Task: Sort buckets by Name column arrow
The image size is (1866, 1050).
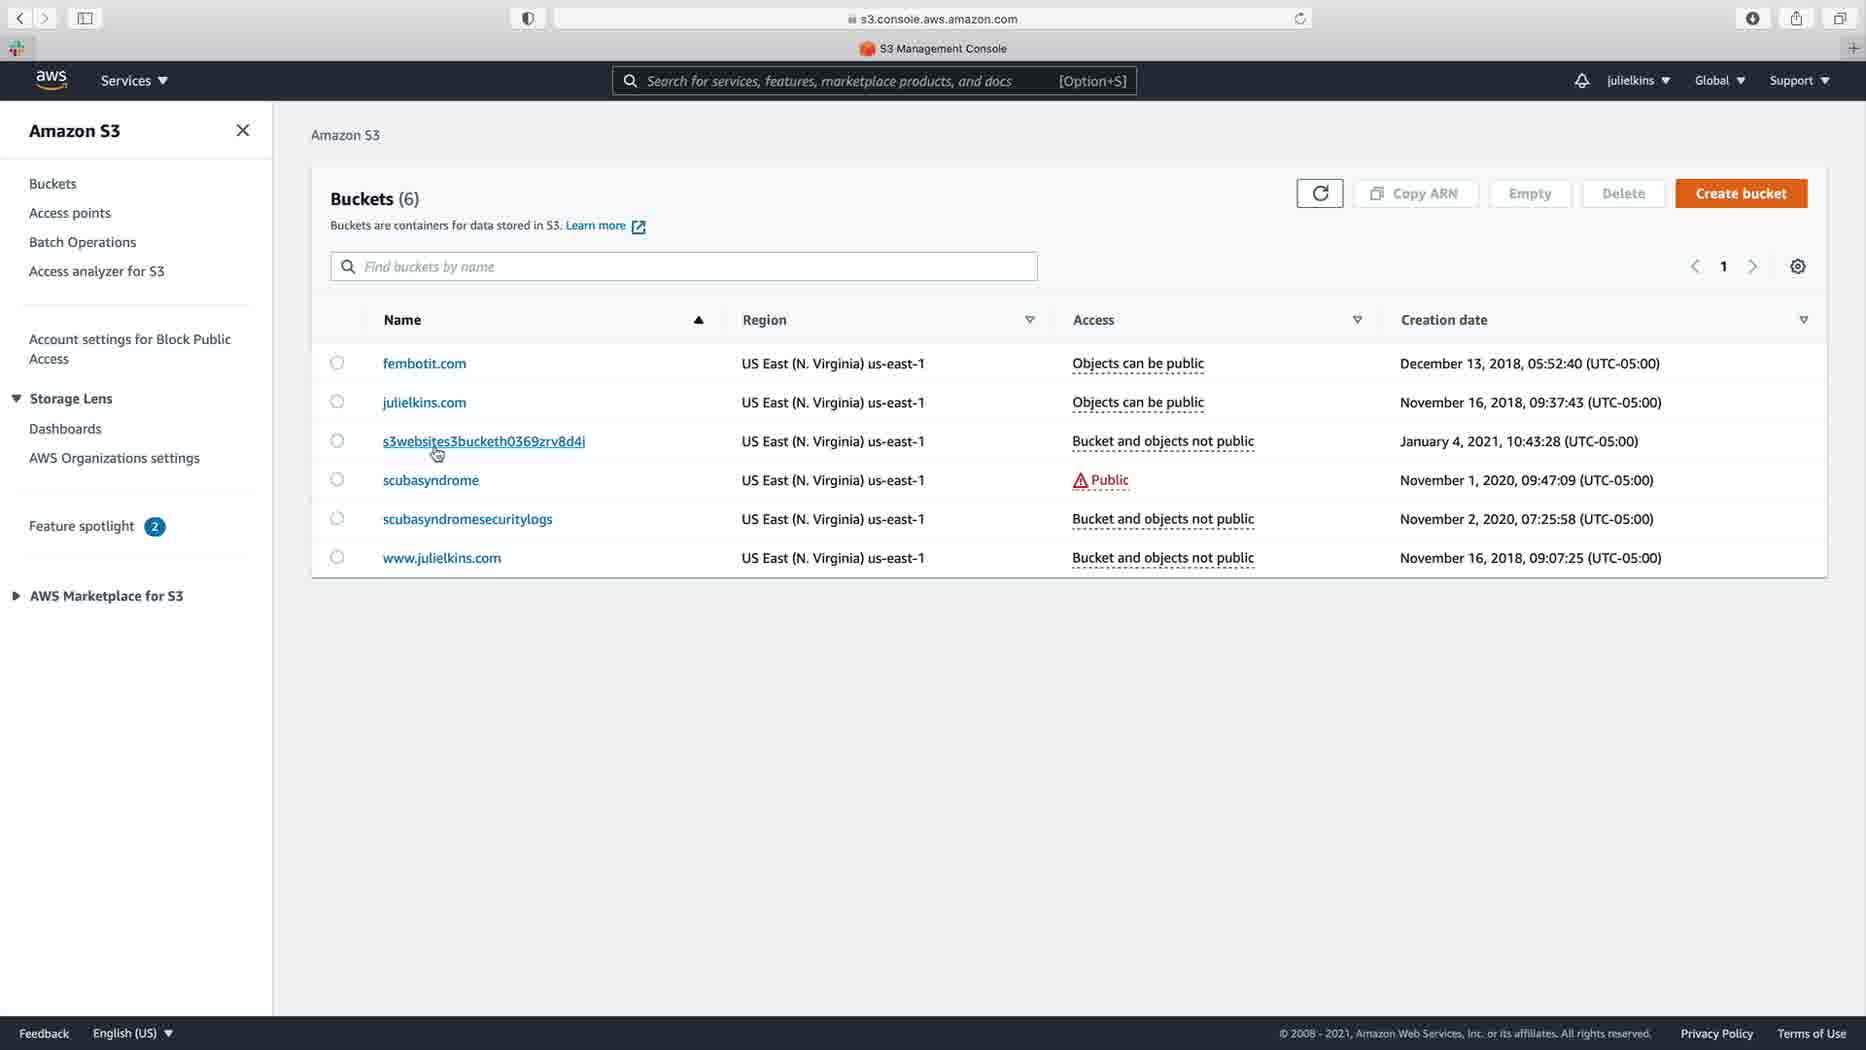Action: pyautogui.click(x=699, y=320)
